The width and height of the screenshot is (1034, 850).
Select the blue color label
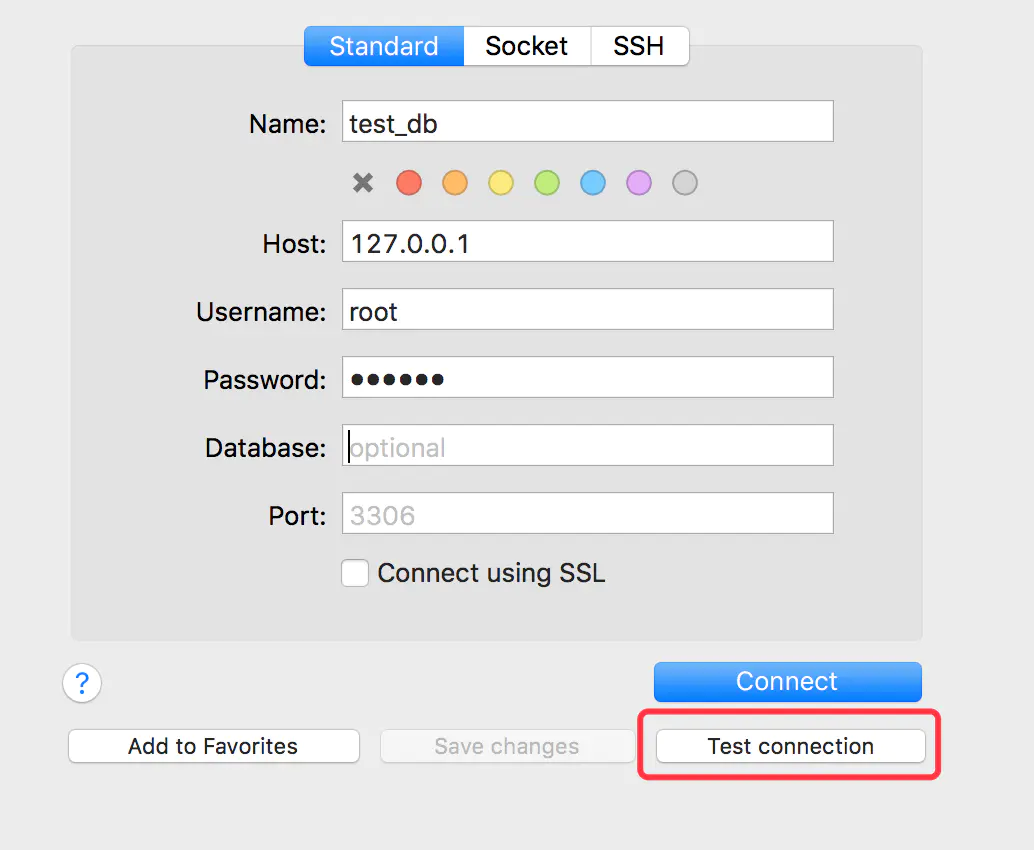[593, 183]
